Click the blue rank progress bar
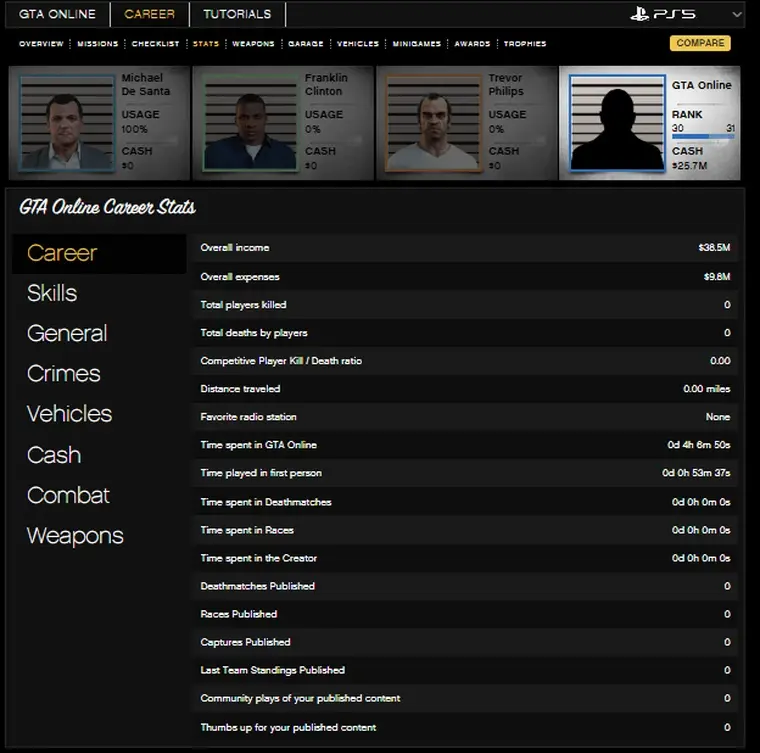 tap(702, 137)
